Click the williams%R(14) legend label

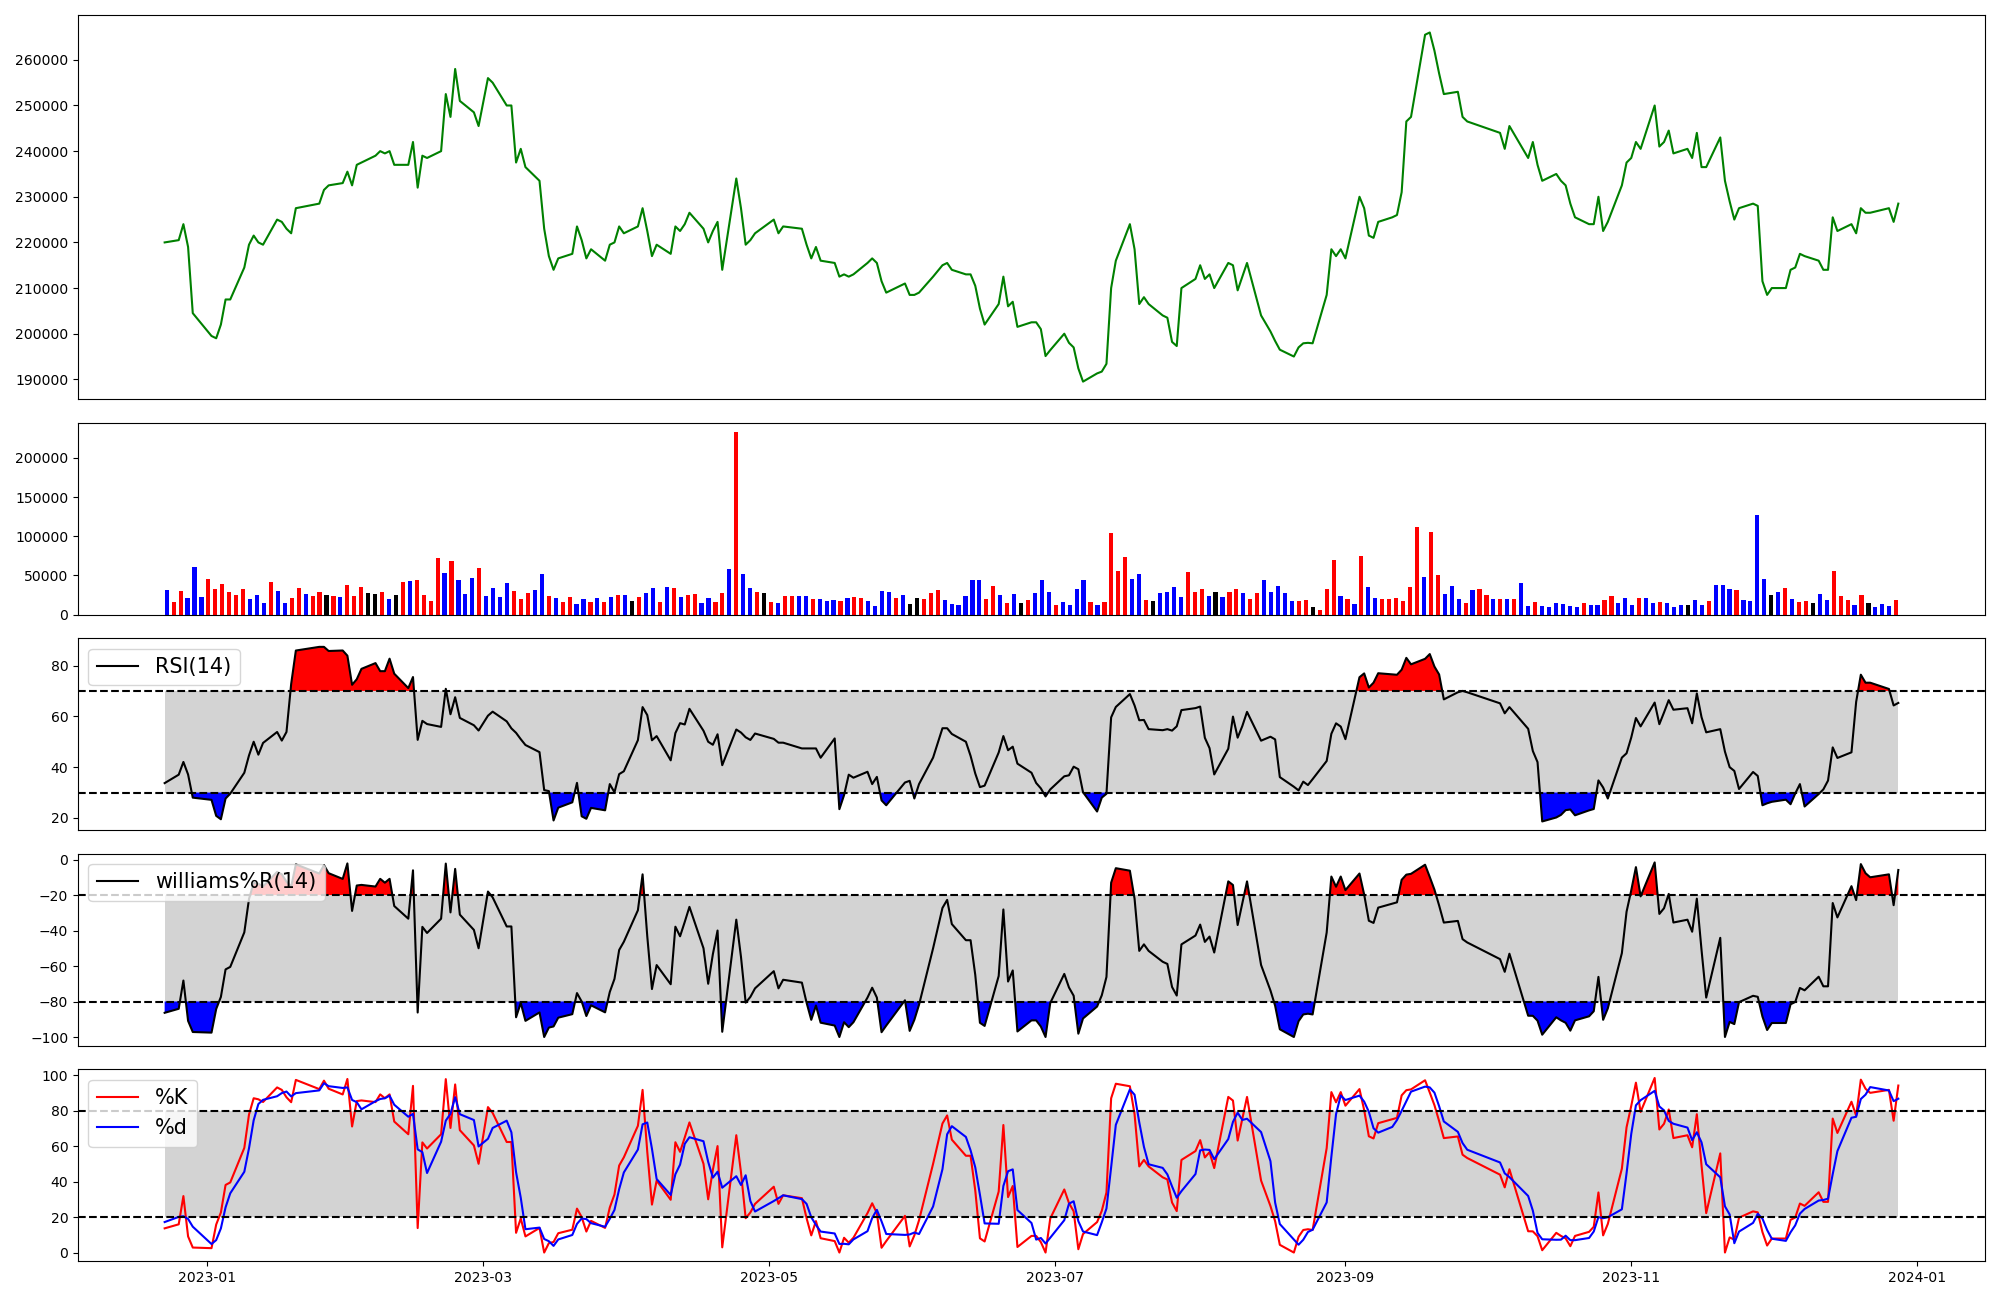(x=236, y=881)
